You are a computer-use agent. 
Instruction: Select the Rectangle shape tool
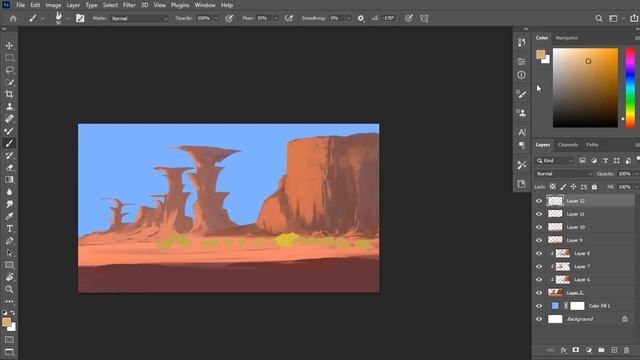[9, 265]
